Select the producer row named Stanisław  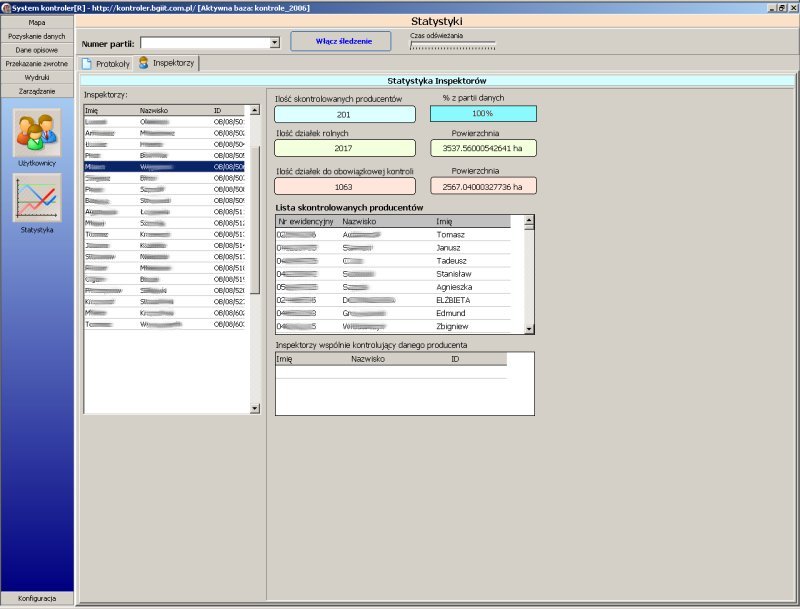pyautogui.click(x=393, y=274)
